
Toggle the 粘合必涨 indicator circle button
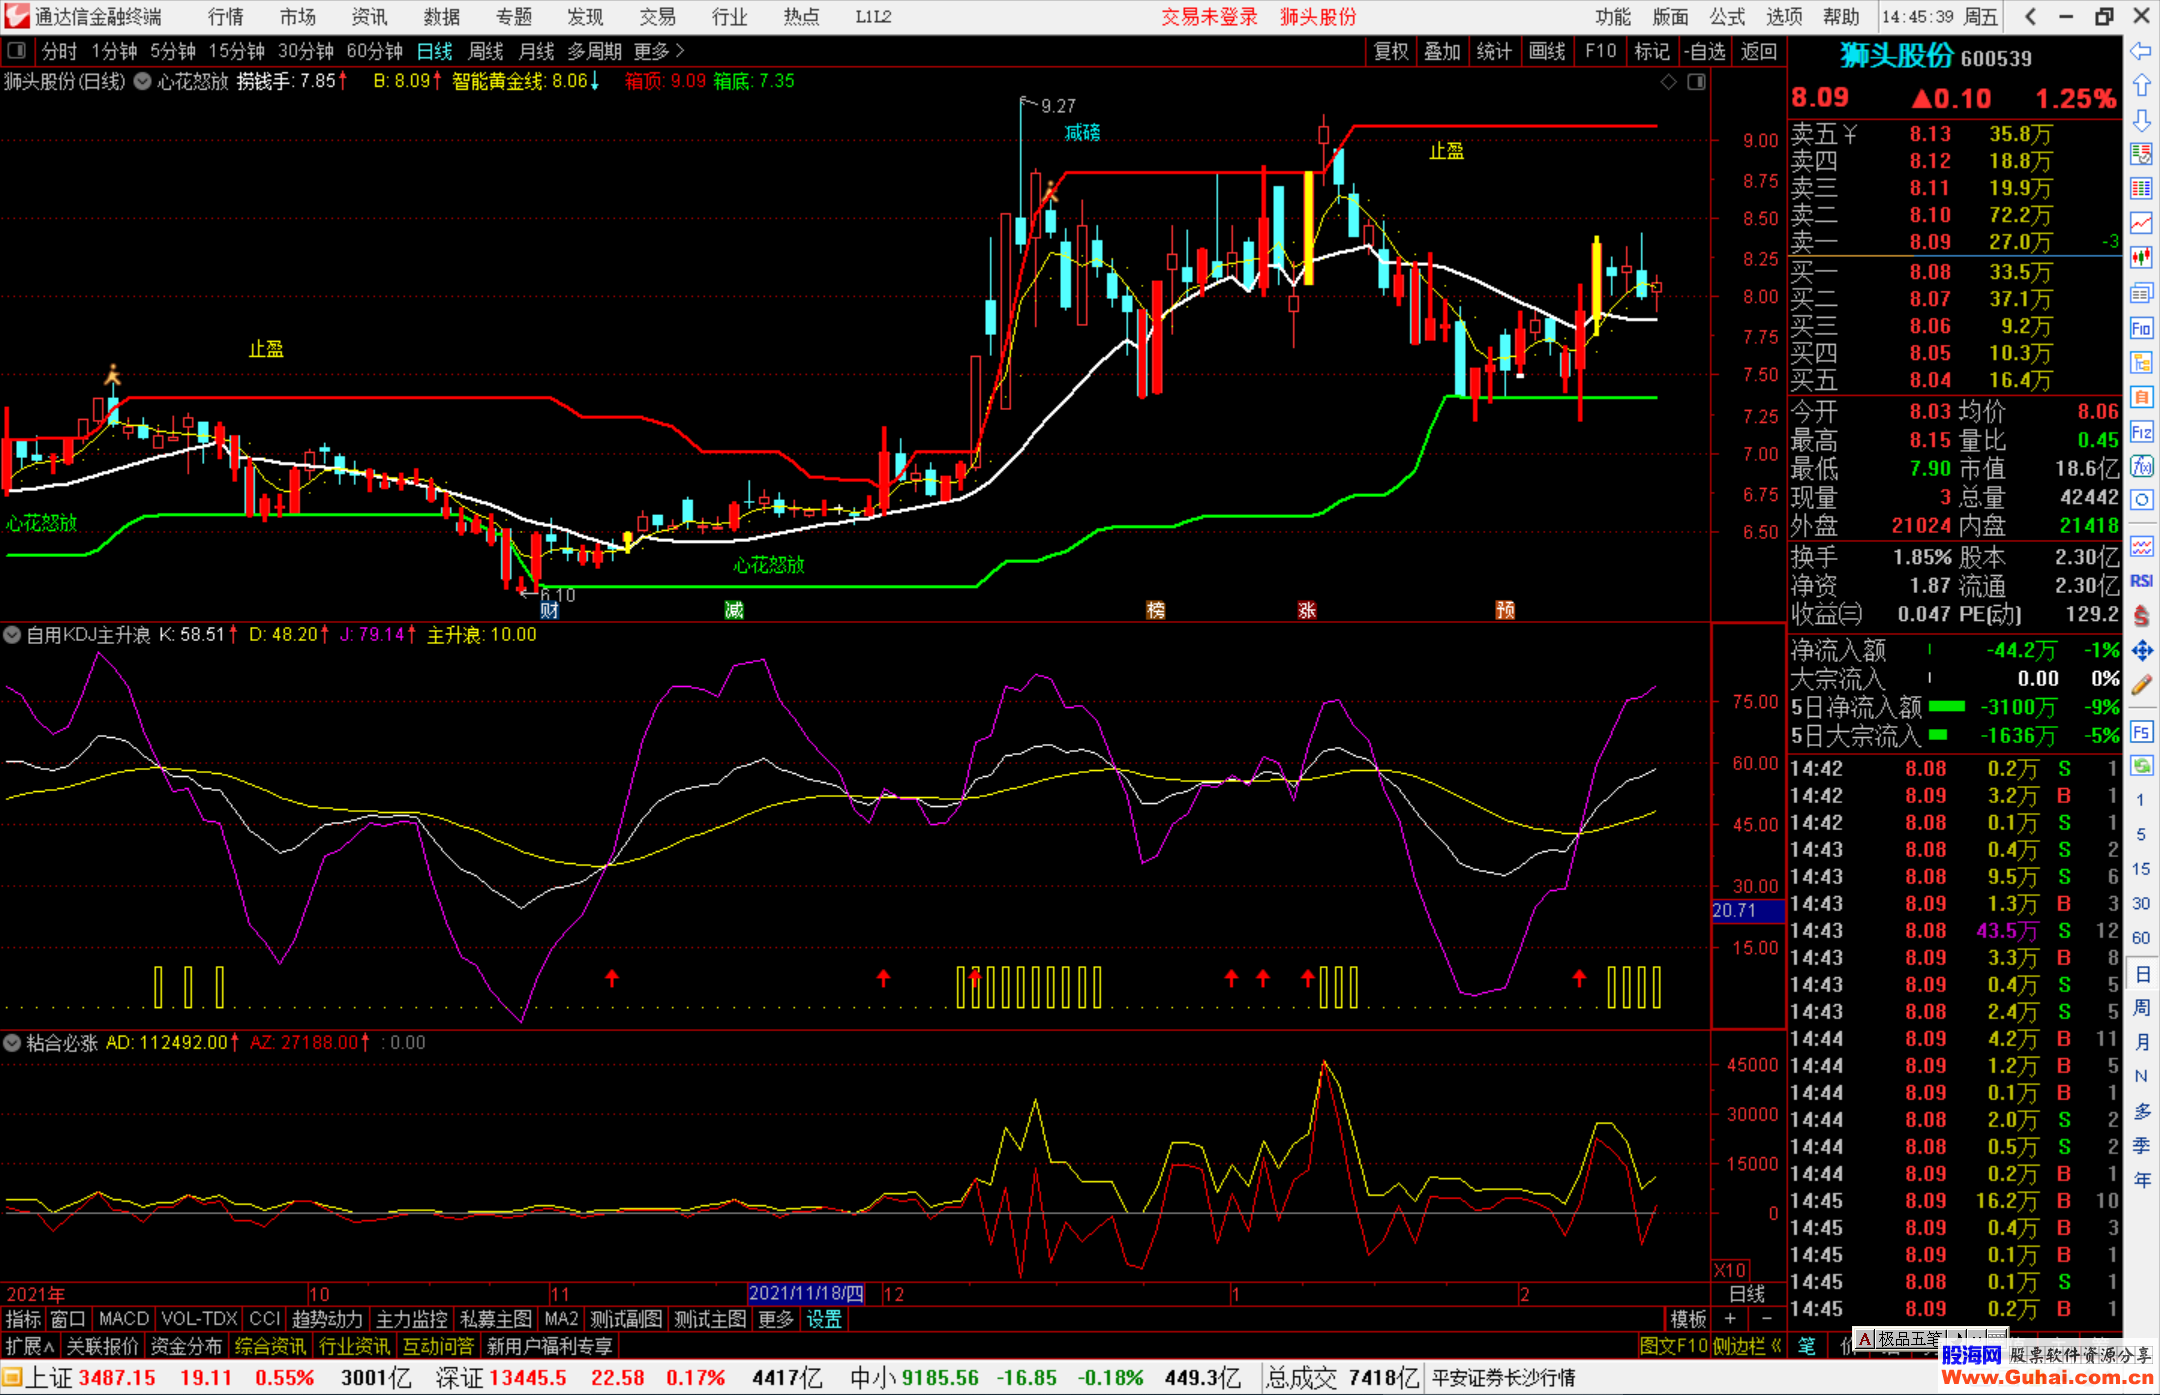pyautogui.click(x=12, y=1042)
